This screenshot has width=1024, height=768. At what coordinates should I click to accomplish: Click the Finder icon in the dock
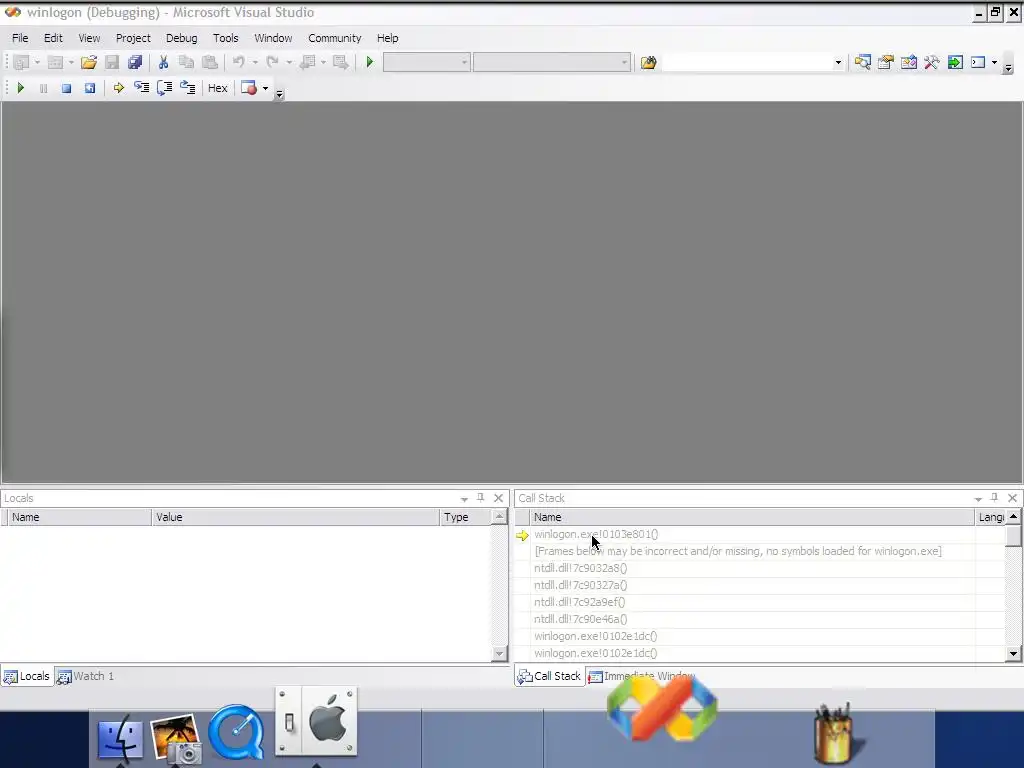pyautogui.click(x=120, y=738)
